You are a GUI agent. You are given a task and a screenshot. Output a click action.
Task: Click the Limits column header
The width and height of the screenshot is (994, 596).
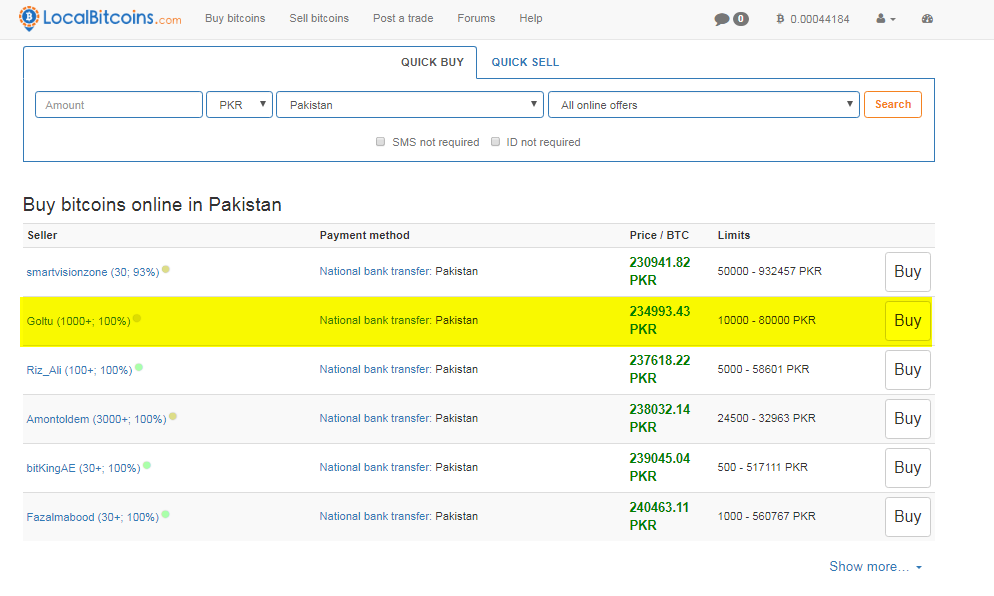[x=733, y=235]
